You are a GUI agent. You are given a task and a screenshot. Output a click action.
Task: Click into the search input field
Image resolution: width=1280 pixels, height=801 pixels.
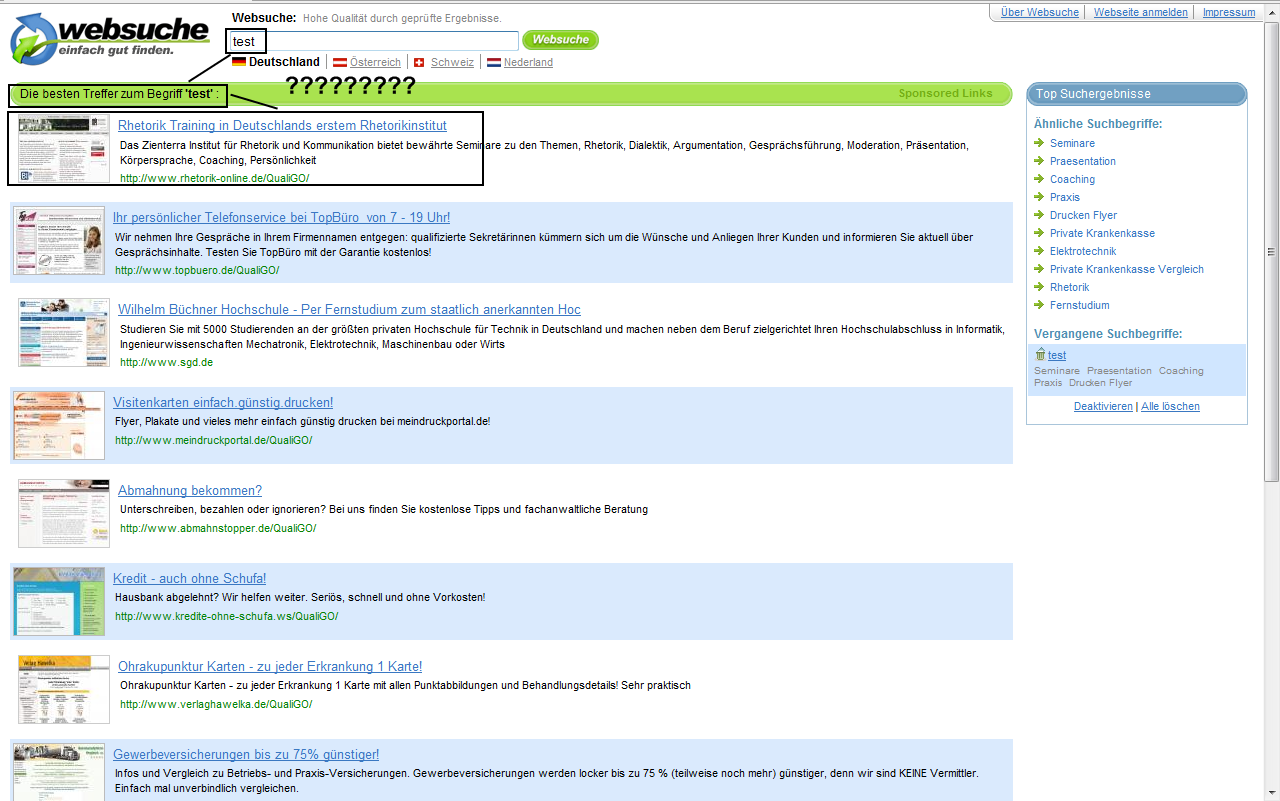(x=390, y=41)
